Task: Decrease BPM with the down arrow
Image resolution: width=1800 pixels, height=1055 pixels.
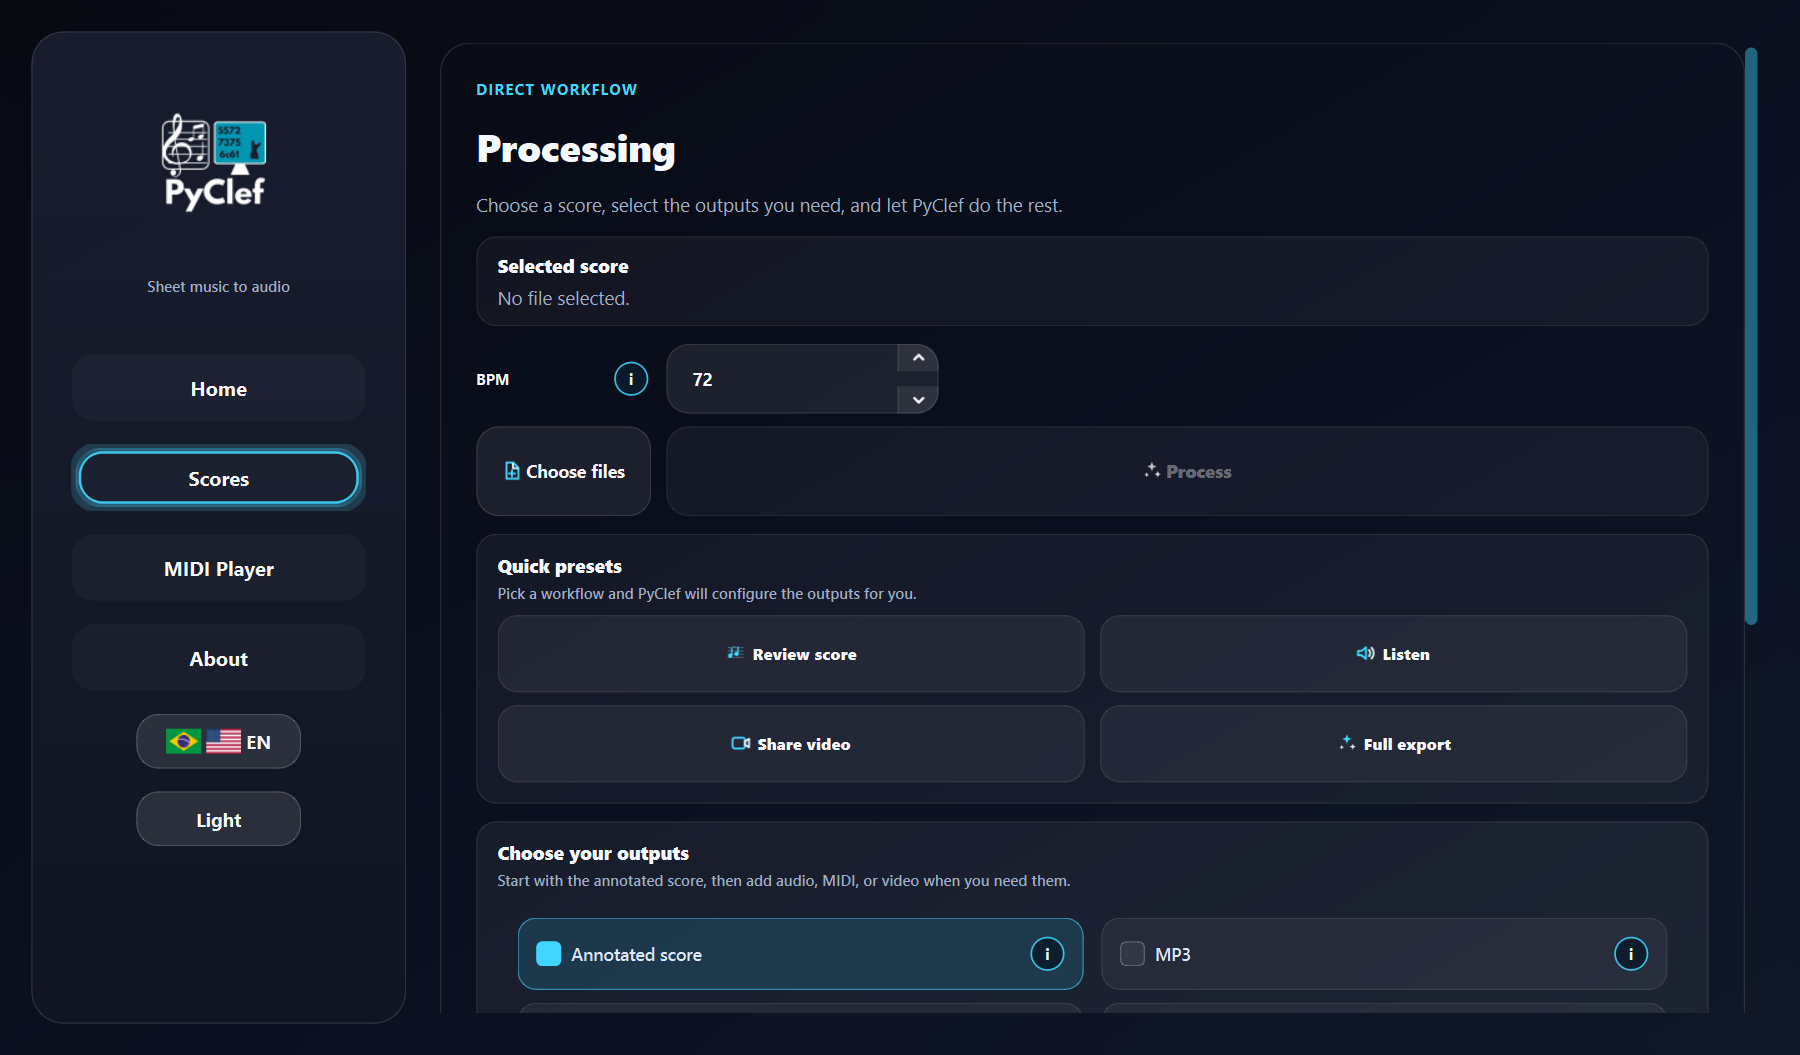Action: (x=918, y=400)
